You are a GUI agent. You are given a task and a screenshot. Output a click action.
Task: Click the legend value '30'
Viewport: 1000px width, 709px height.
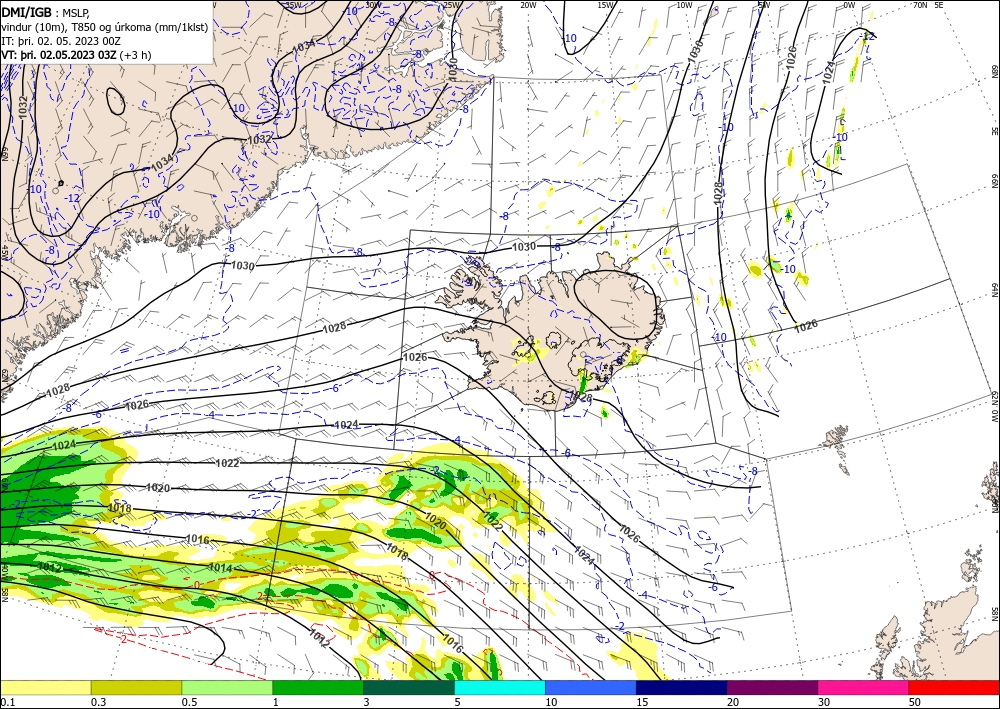(x=825, y=702)
